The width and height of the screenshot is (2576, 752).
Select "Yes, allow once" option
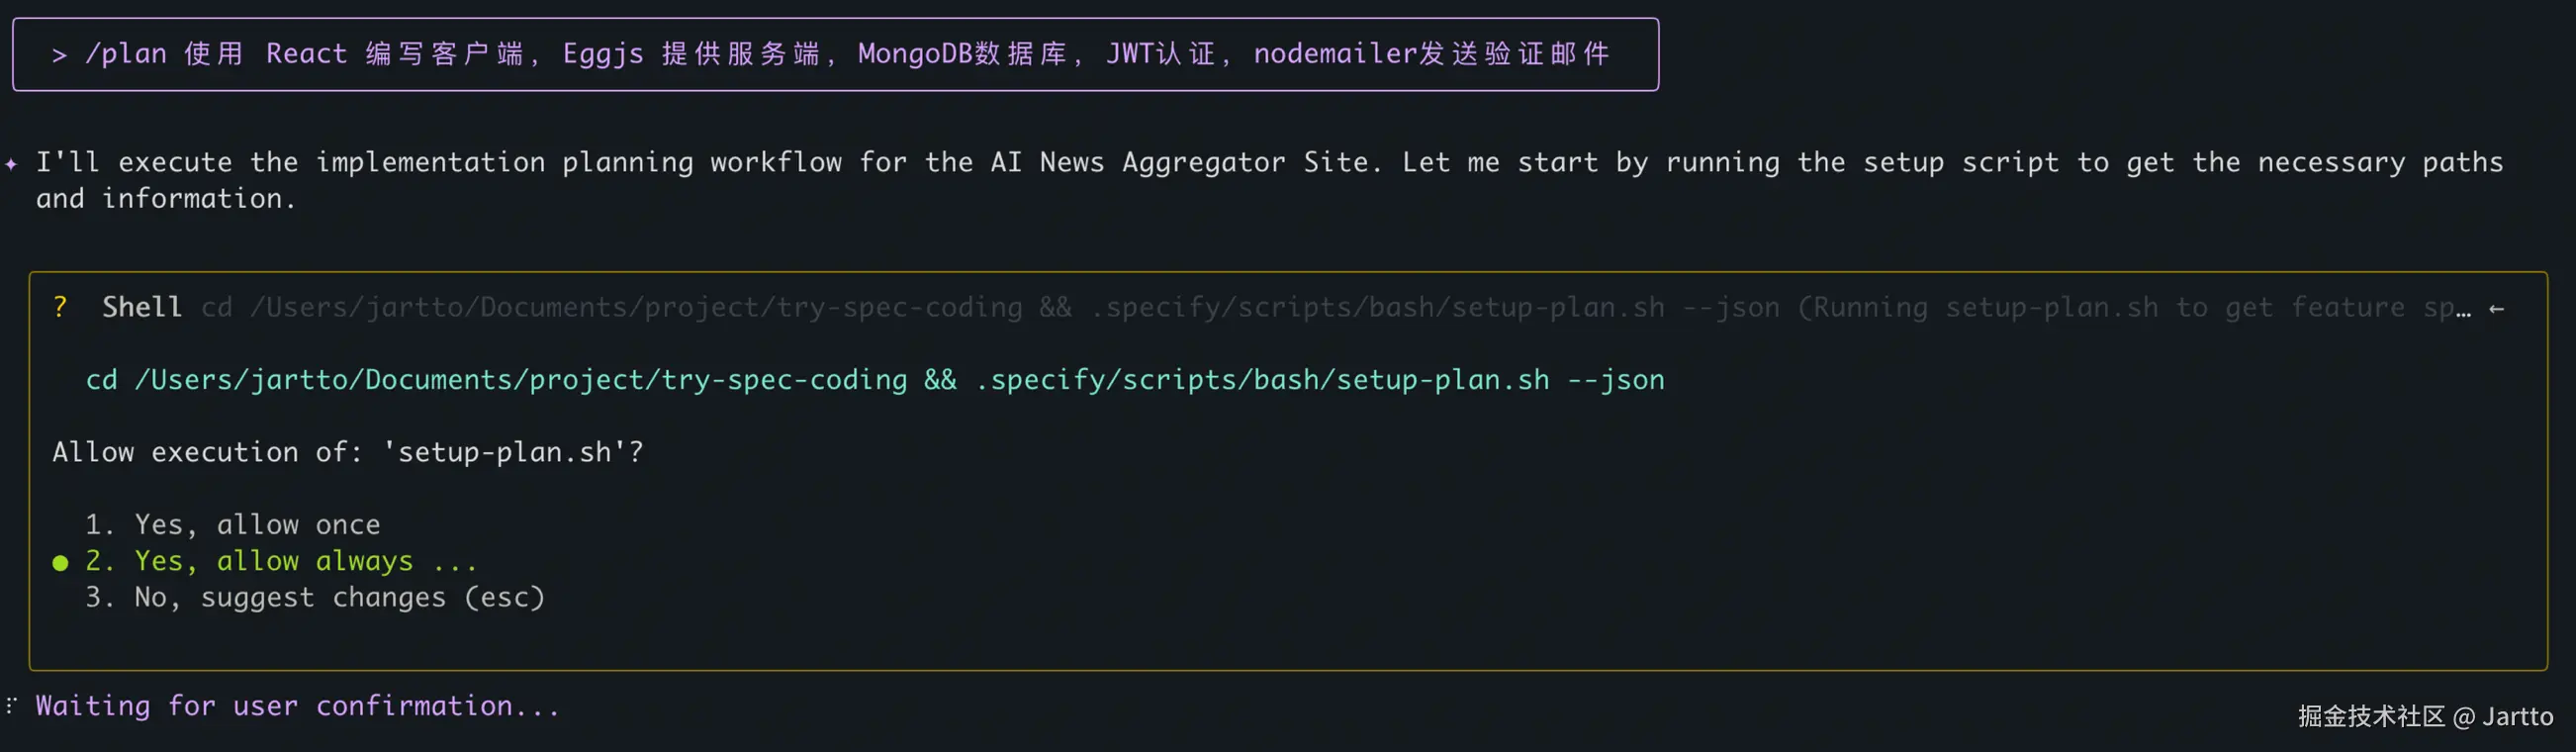257,525
